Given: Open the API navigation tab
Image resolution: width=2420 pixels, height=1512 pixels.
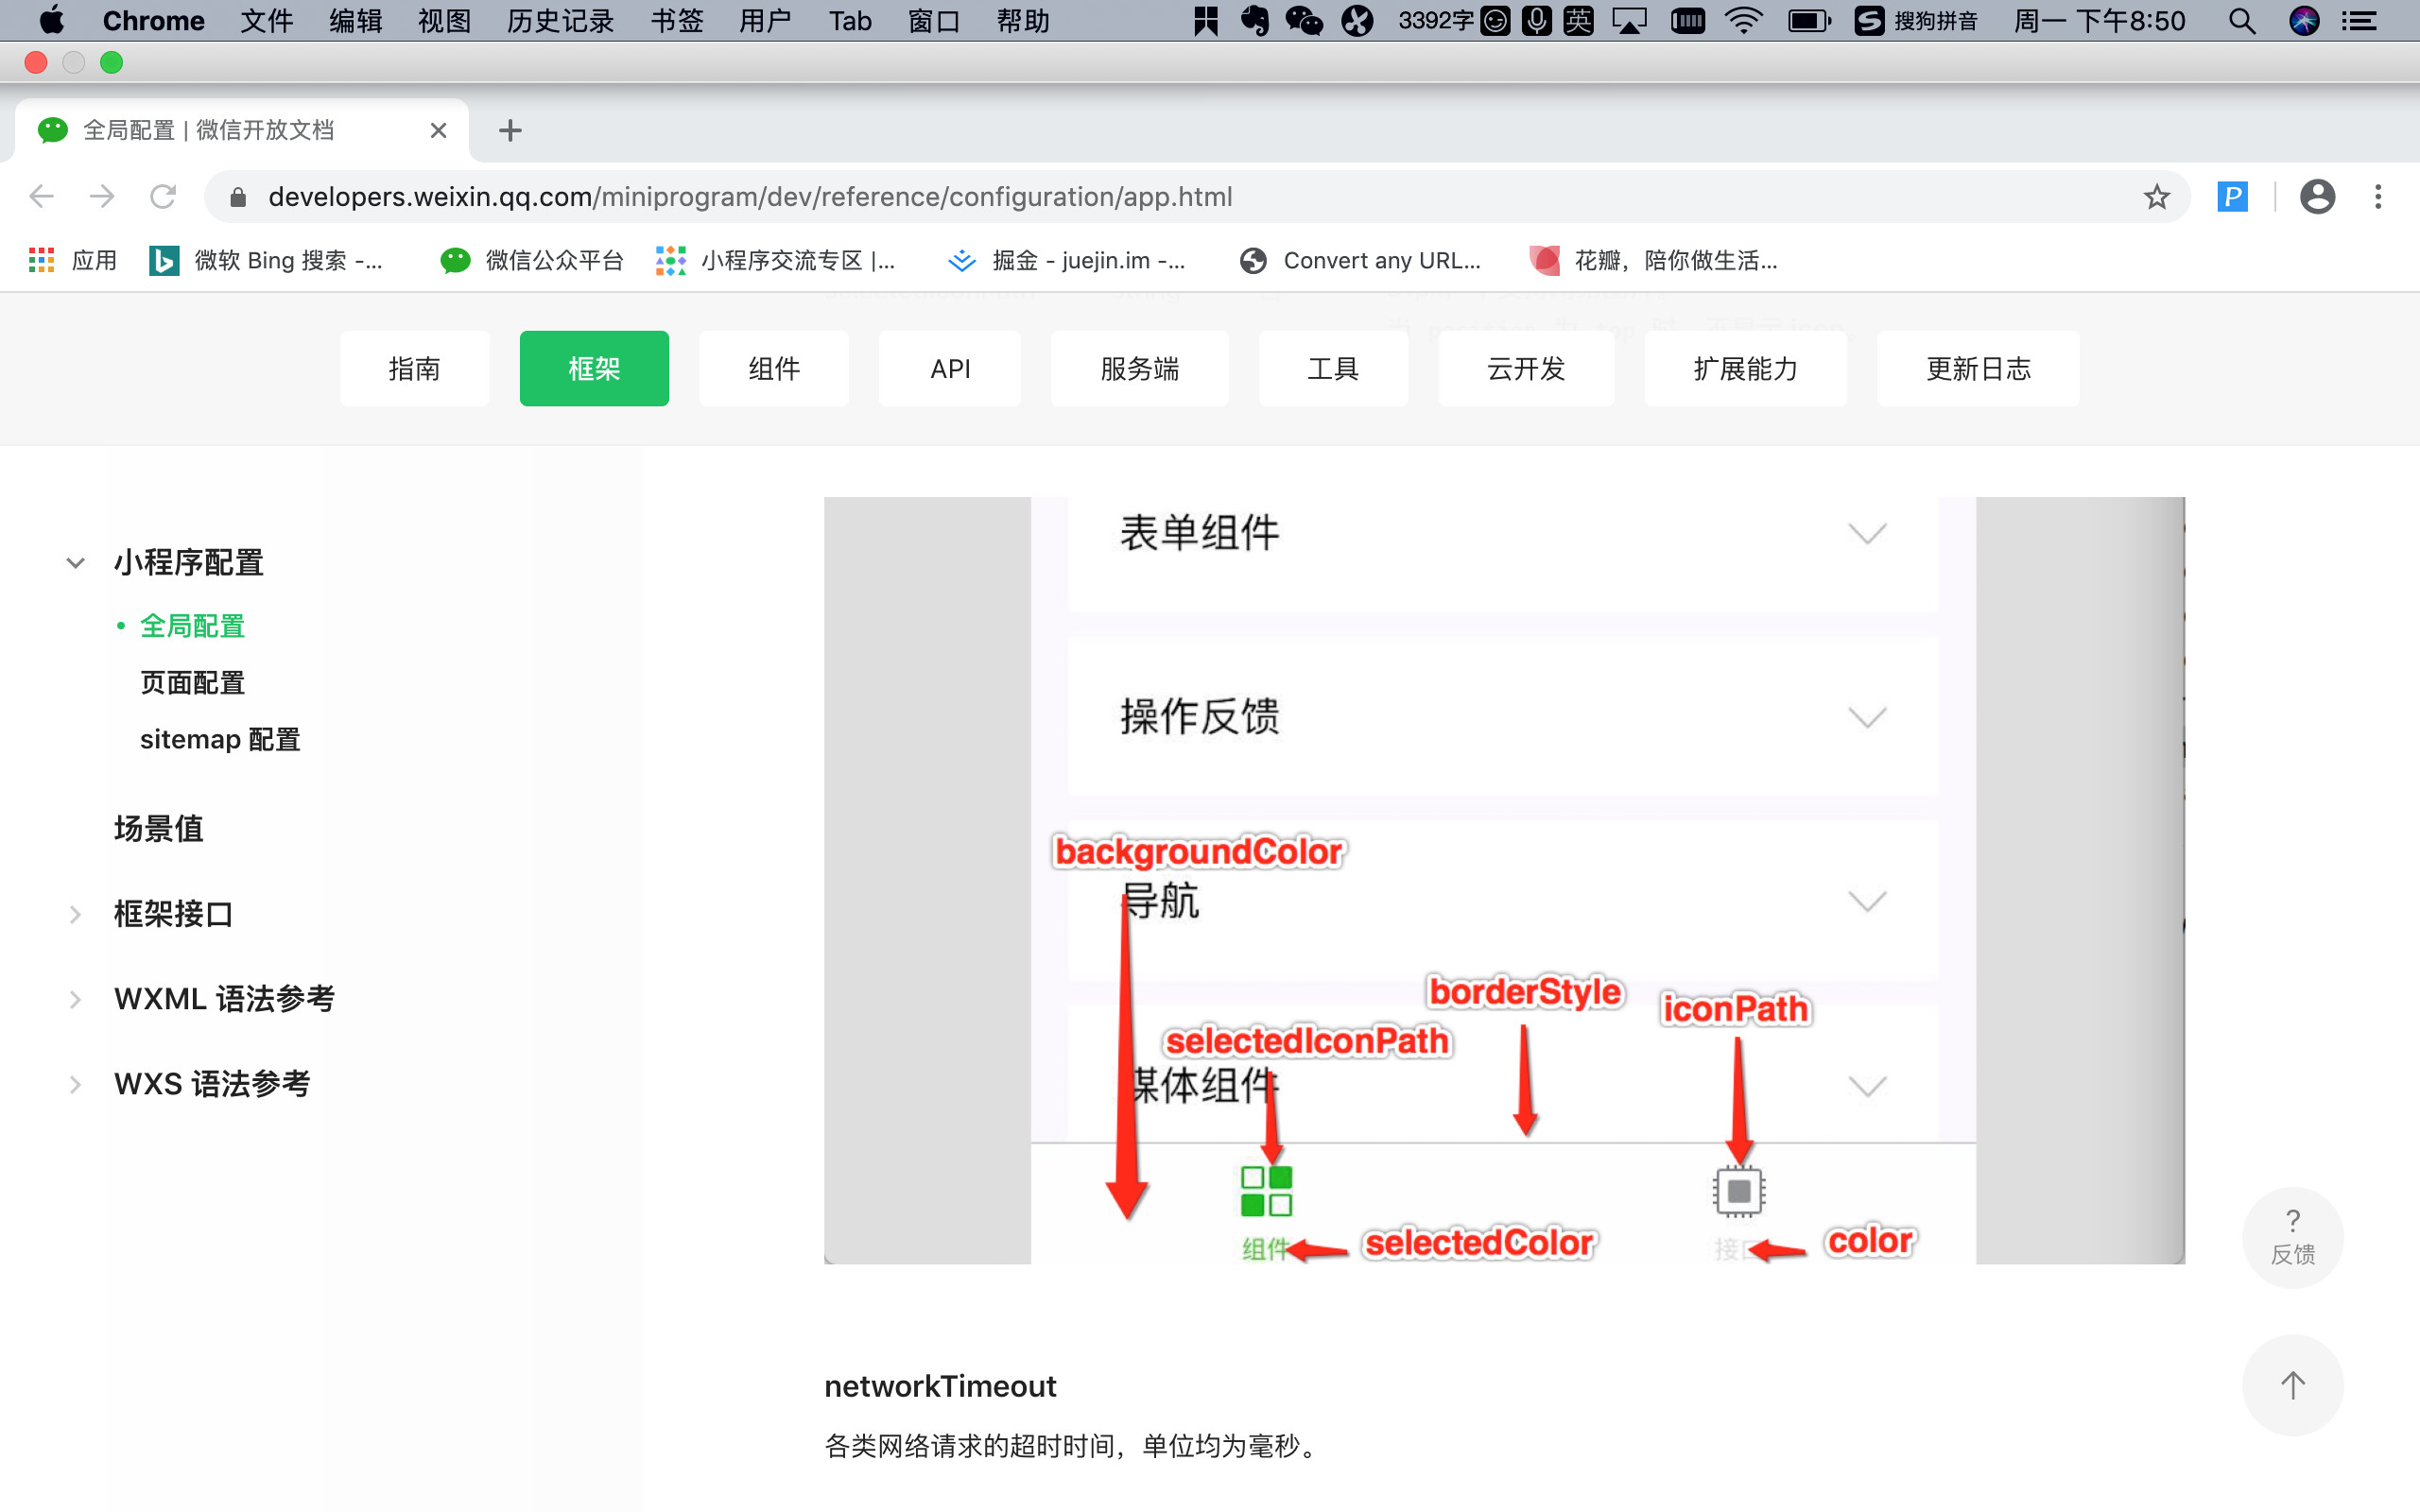Looking at the screenshot, I should (x=949, y=369).
